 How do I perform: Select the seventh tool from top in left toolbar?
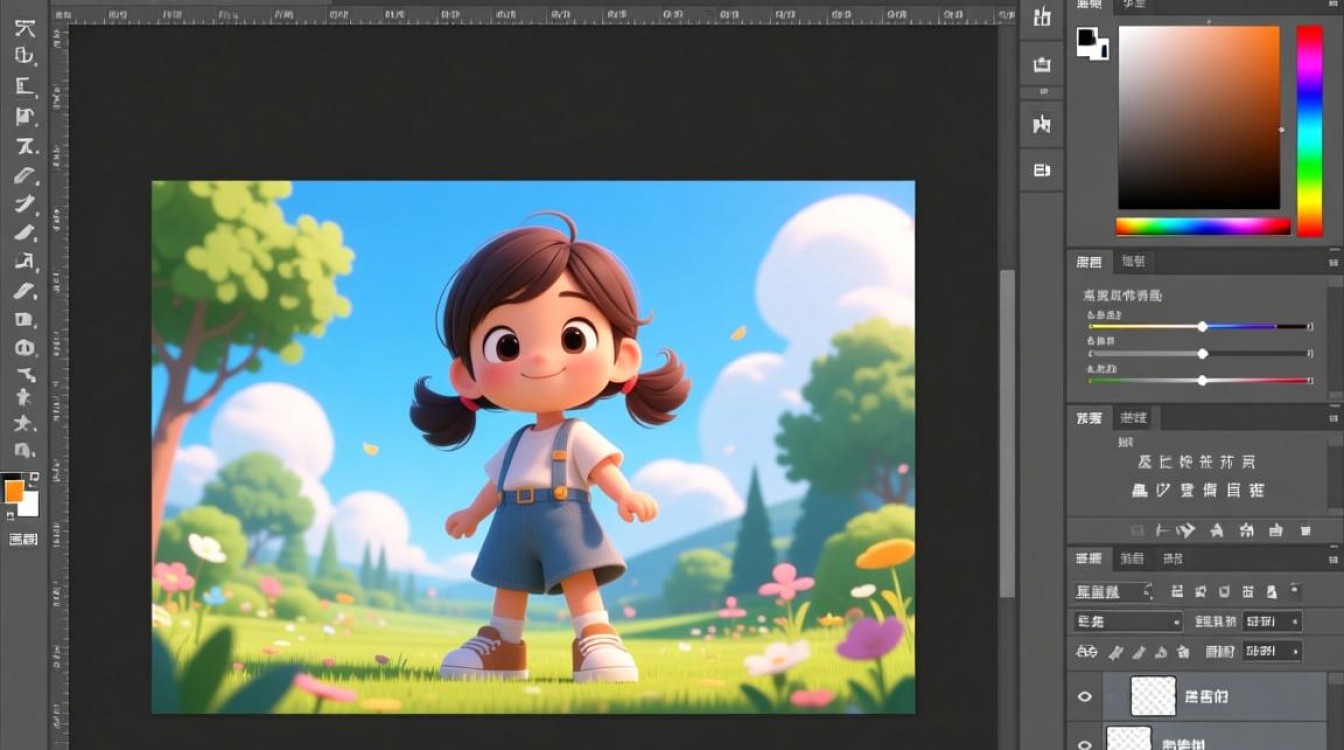click(x=25, y=205)
